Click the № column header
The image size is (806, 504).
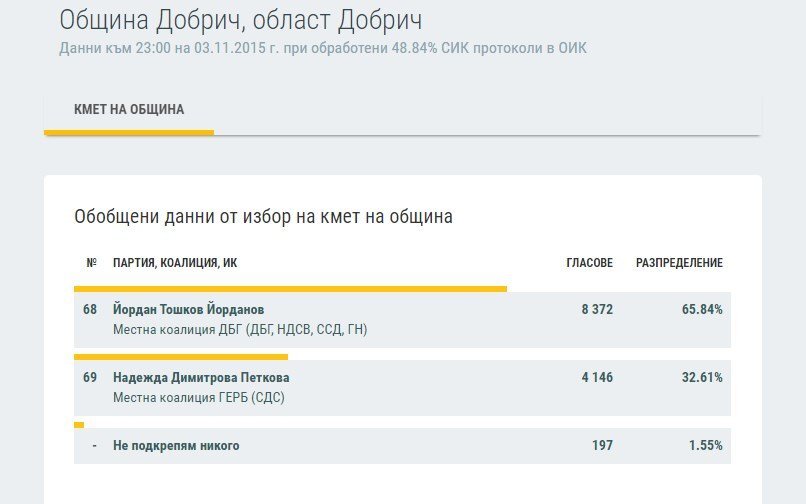(x=91, y=263)
